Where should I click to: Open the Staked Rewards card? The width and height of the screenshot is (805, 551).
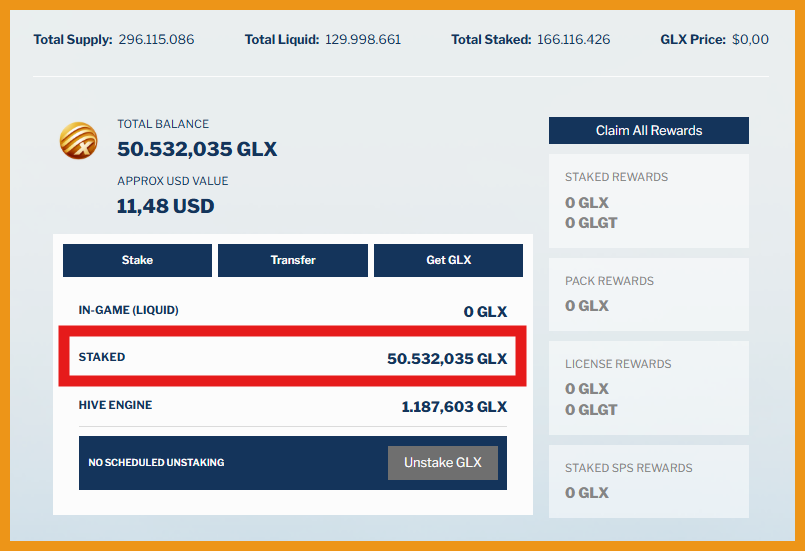point(648,200)
